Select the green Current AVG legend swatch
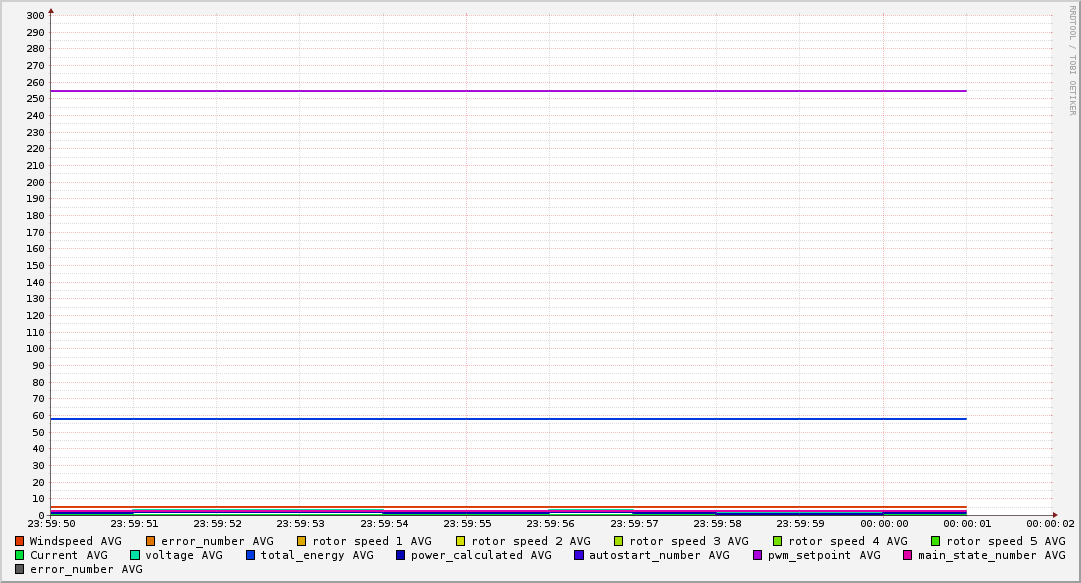Image resolution: width=1081 pixels, height=583 pixels. (x=20, y=555)
